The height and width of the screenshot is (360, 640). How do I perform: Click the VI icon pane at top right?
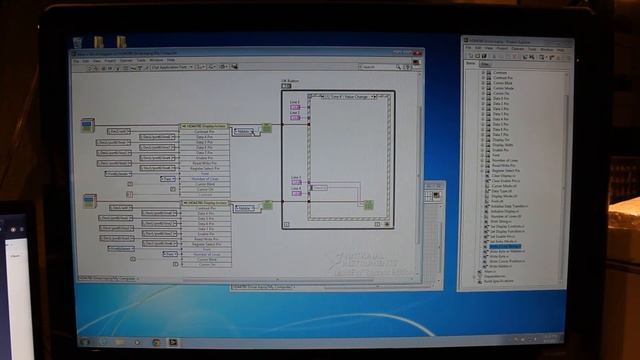(x=416, y=62)
